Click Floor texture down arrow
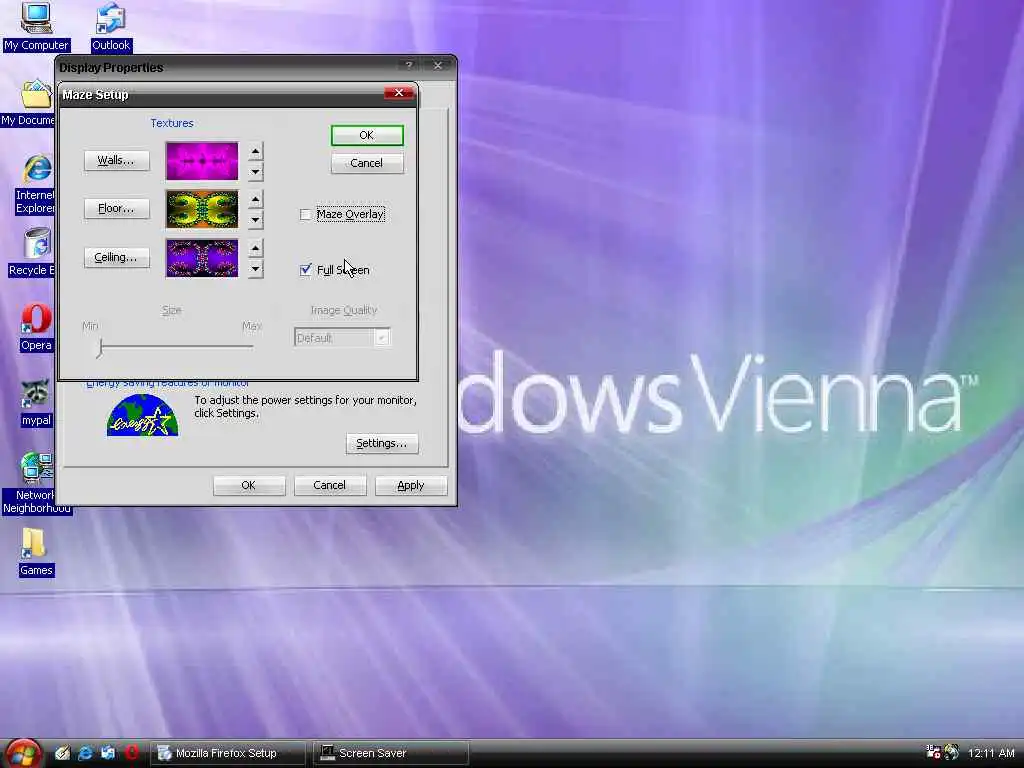The height and width of the screenshot is (768, 1024). tap(255, 219)
